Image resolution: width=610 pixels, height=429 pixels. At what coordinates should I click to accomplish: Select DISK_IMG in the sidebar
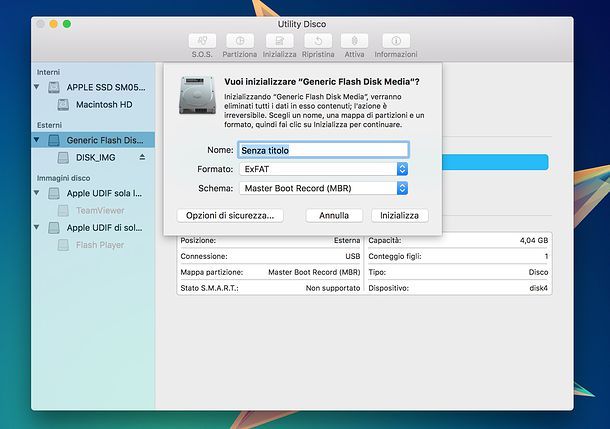[x=96, y=158]
